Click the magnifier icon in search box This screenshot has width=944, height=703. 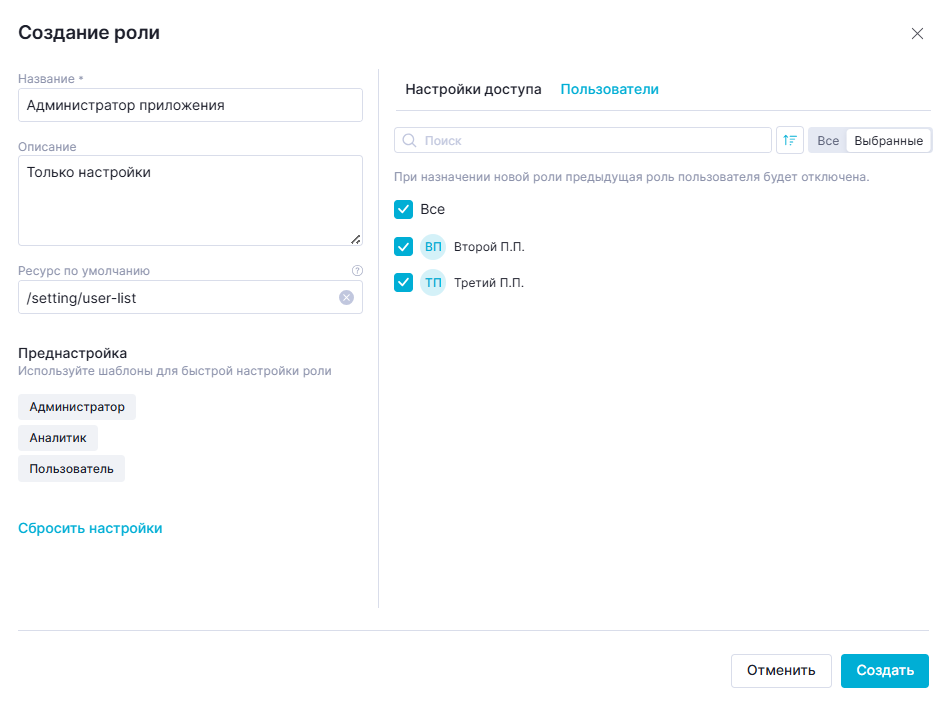(x=409, y=141)
